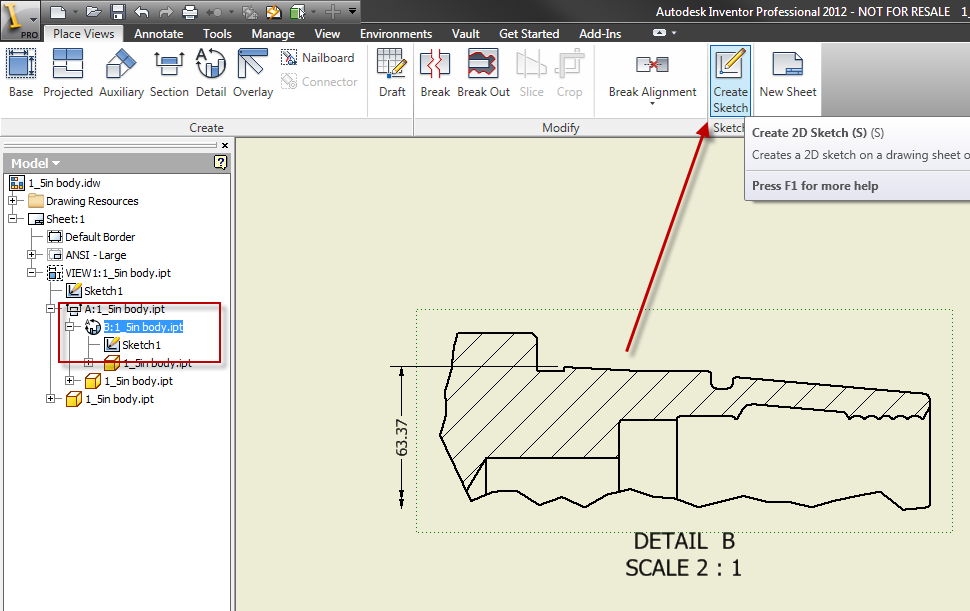Expand the last 1_5in body.ipt part node
This screenshot has height=611, width=970.
(51, 398)
